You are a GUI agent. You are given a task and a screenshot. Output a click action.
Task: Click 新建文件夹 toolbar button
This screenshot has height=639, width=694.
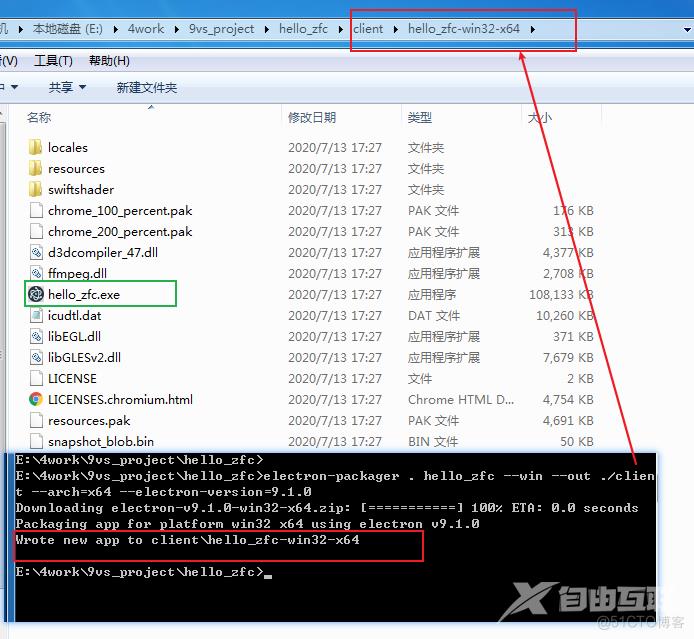[147, 88]
